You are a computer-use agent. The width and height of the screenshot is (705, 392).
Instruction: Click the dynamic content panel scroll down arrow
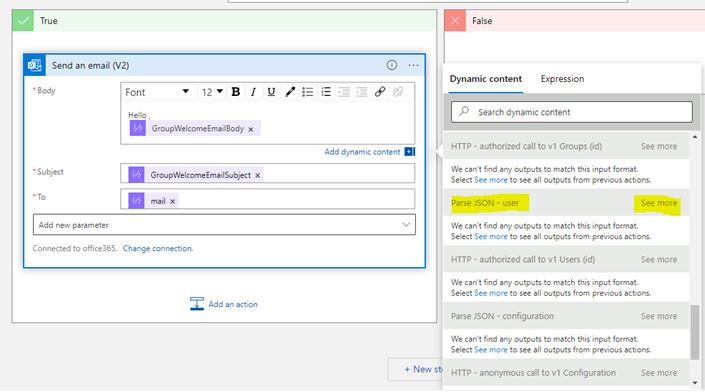click(x=695, y=383)
